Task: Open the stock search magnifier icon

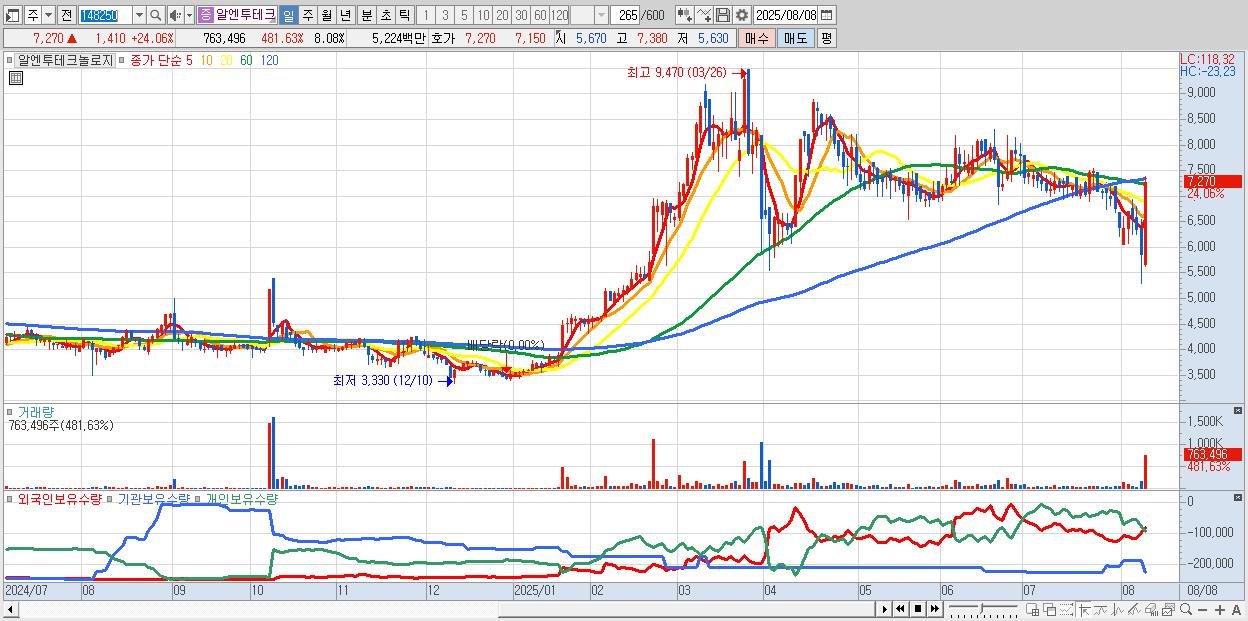Action: (155, 15)
